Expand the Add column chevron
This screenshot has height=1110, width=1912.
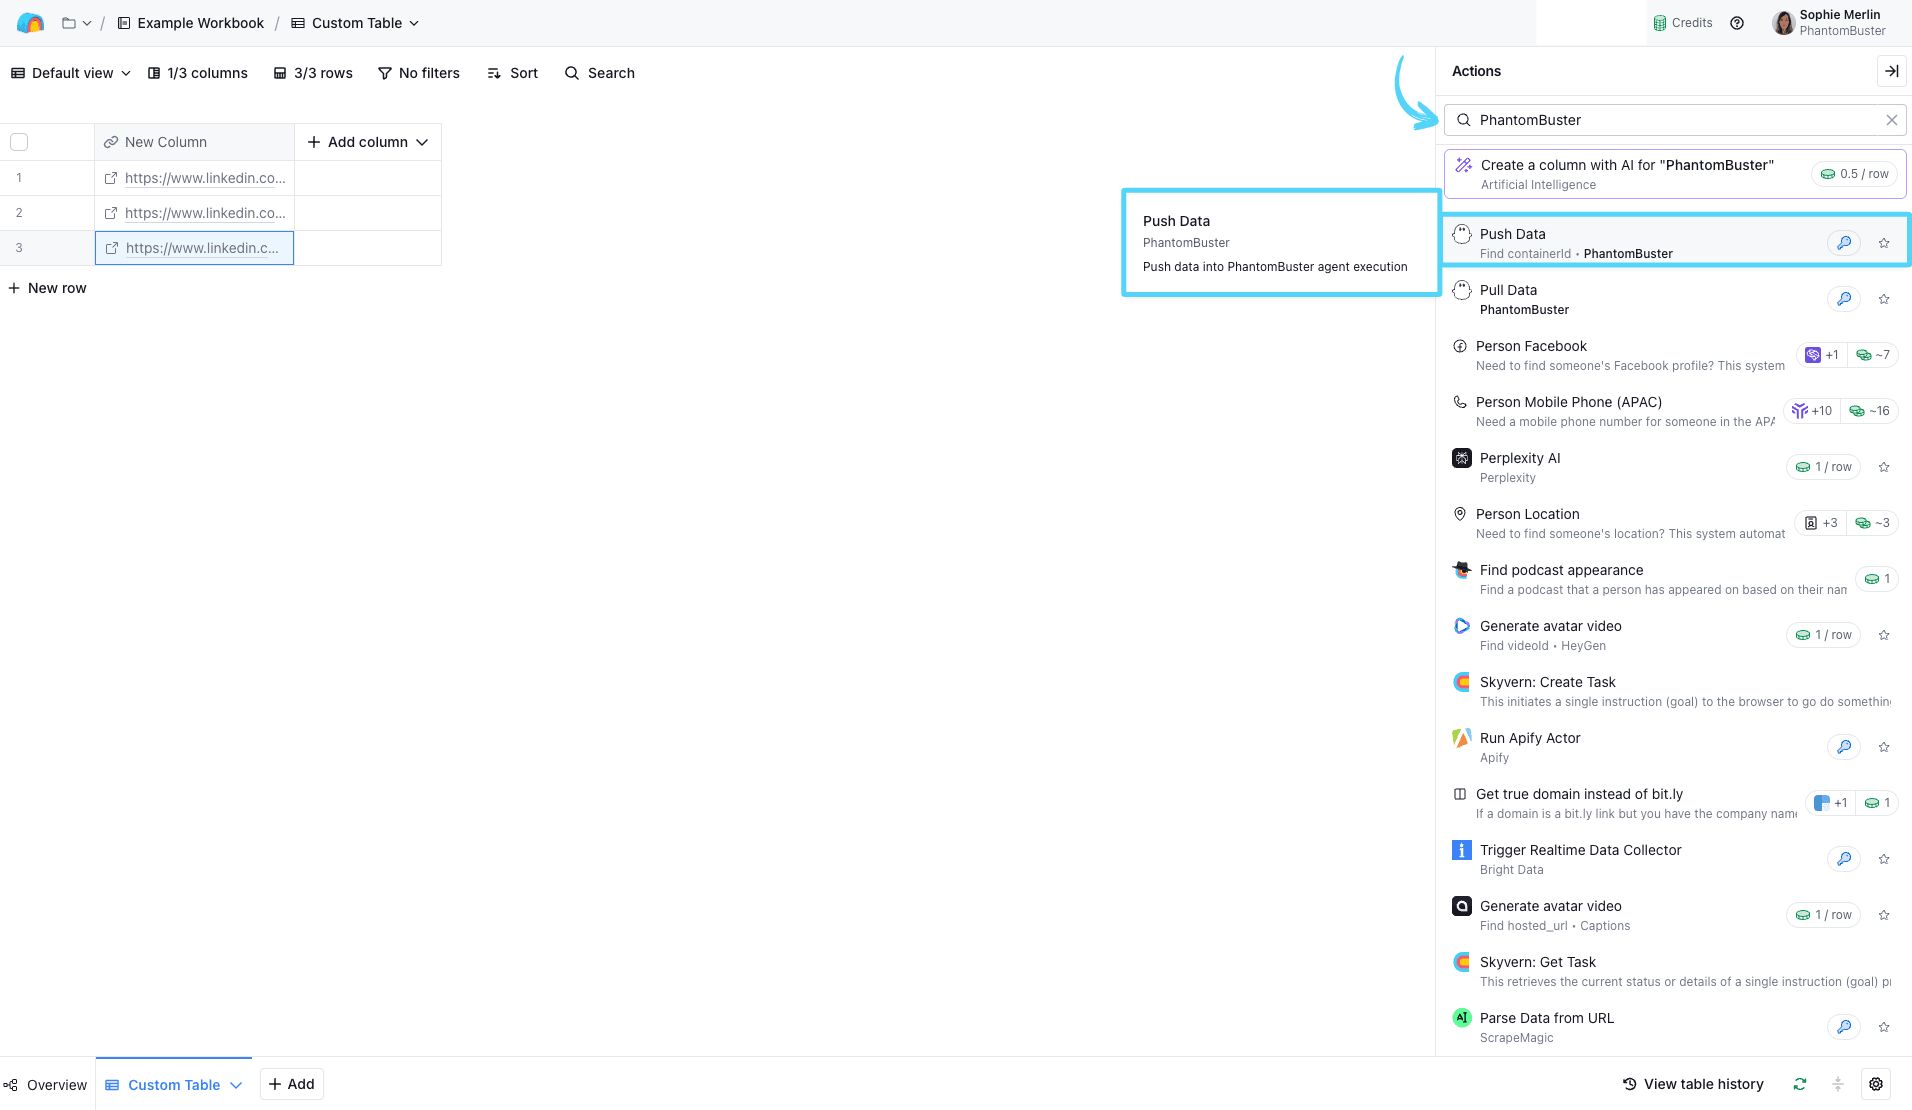[x=422, y=142]
